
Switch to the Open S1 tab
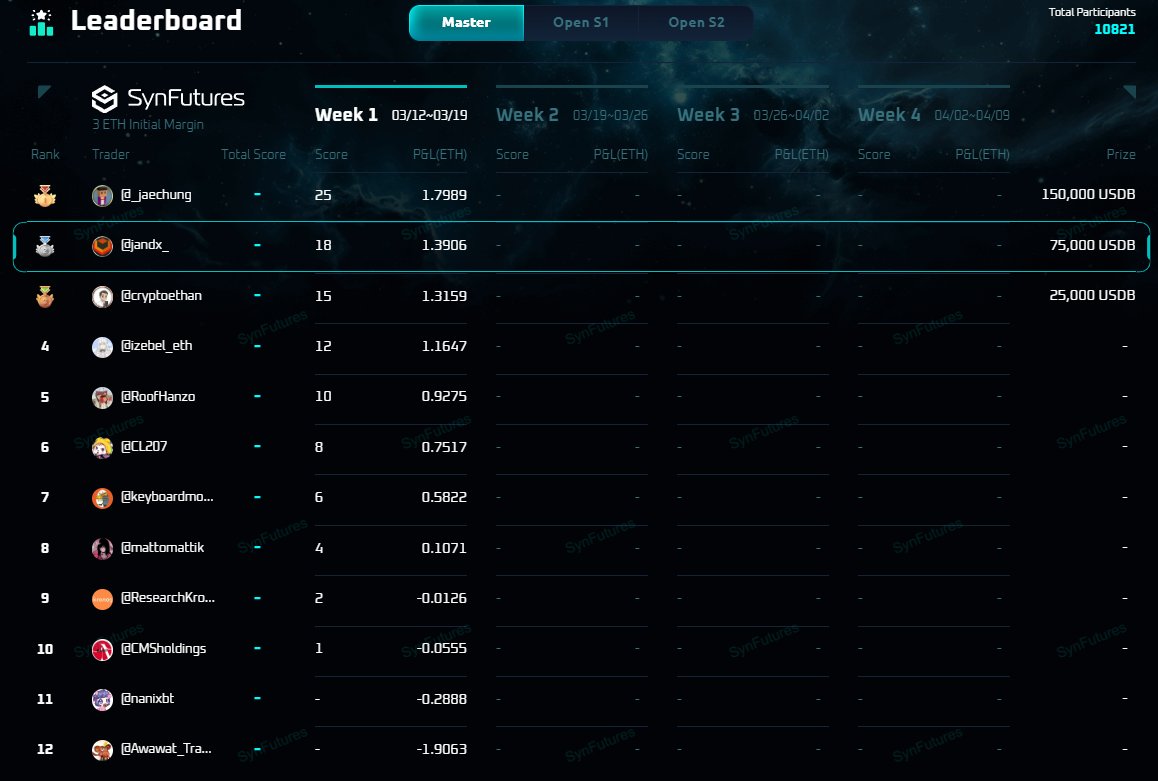click(581, 23)
